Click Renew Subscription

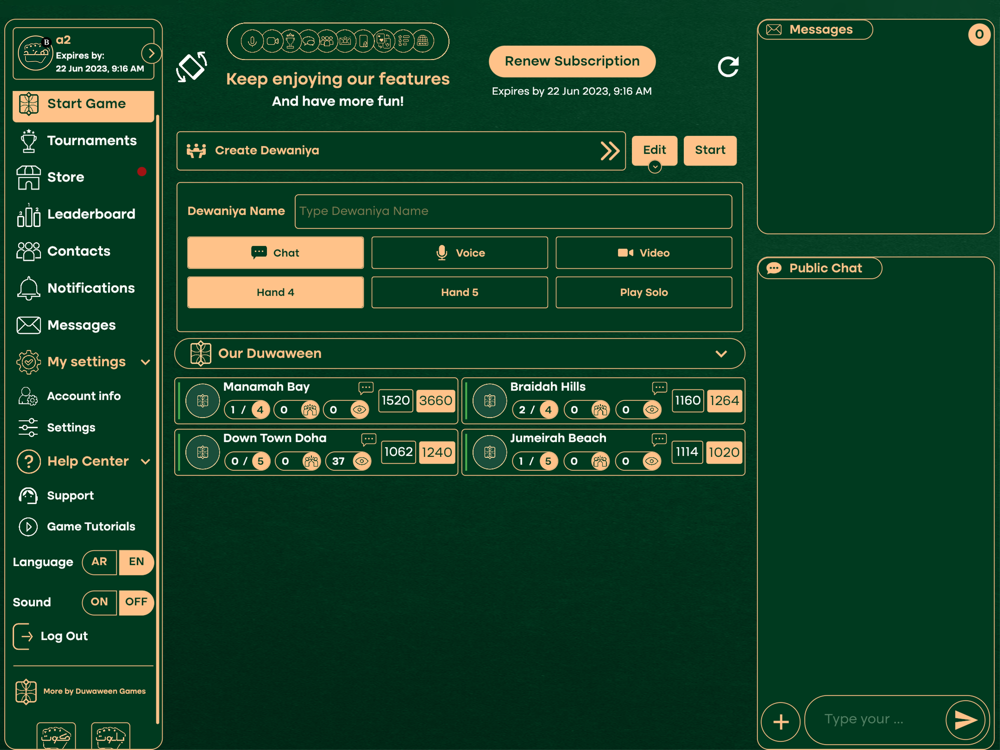pos(572,61)
